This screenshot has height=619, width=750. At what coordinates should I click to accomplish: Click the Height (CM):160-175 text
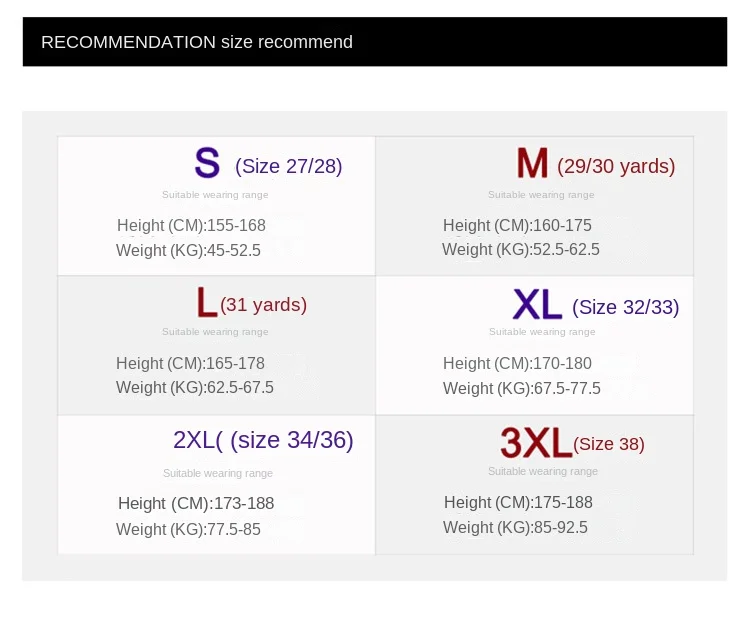click(x=517, y=225)
